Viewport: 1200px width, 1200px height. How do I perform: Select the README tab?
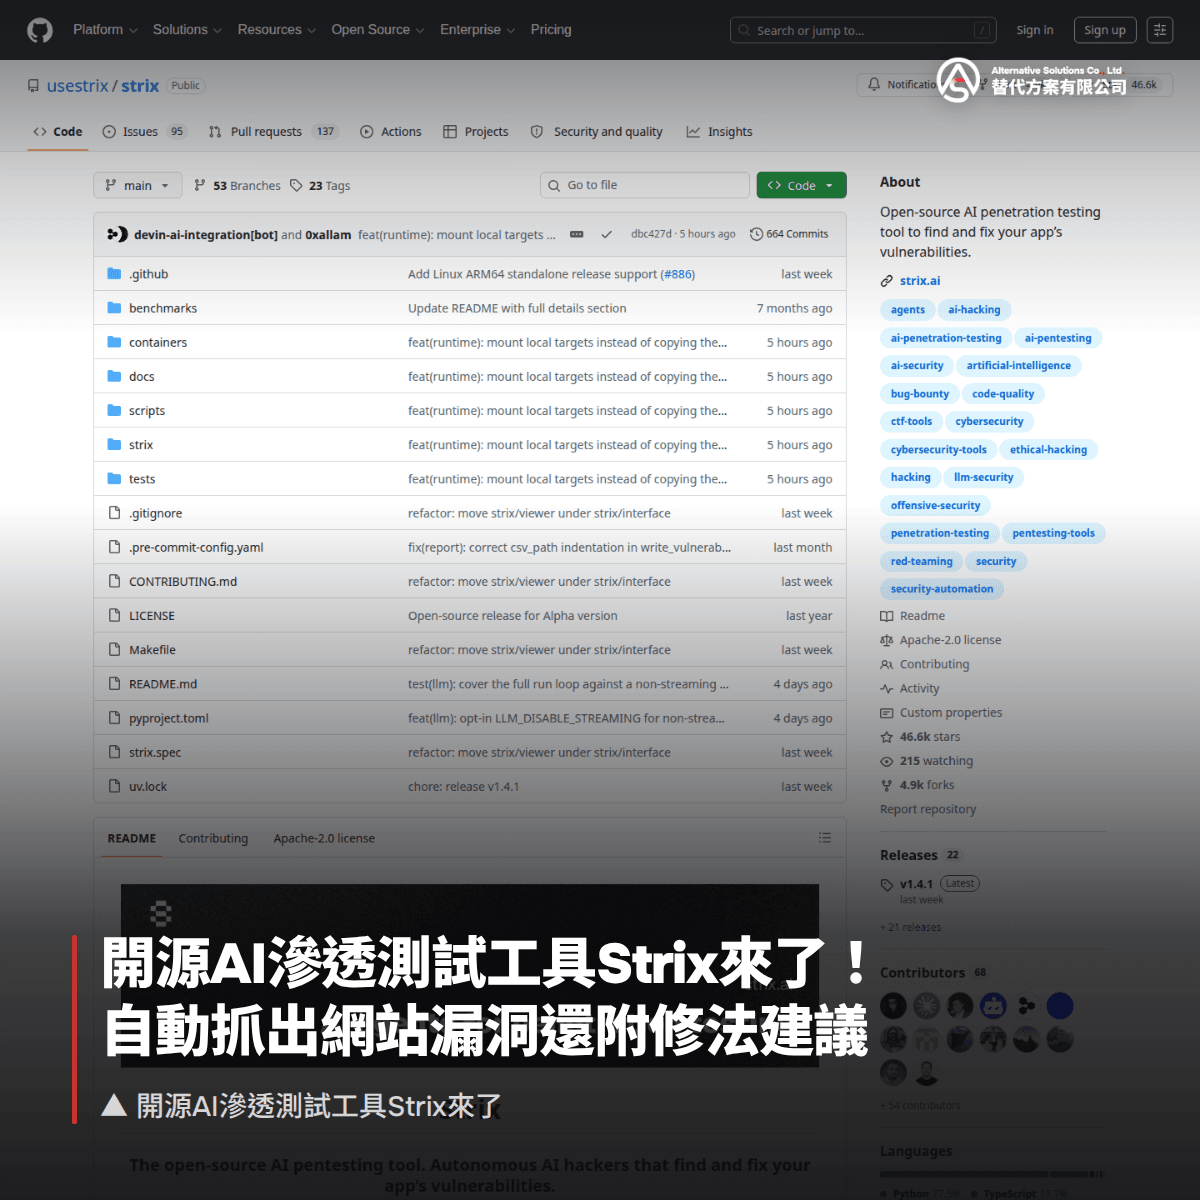(x=132, y=838)
